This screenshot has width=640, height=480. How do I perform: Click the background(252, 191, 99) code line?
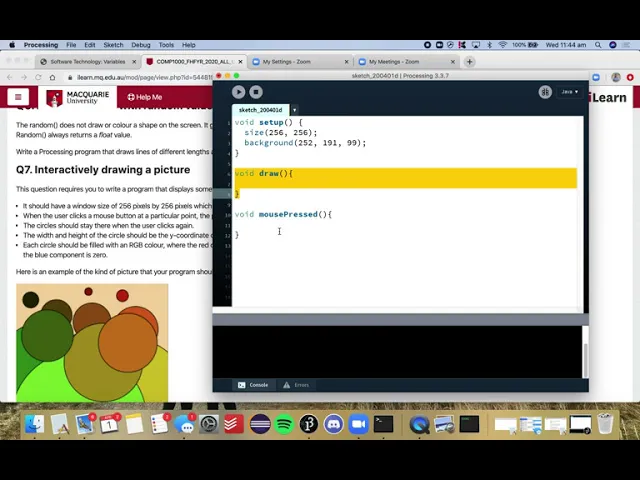[305, 143]
